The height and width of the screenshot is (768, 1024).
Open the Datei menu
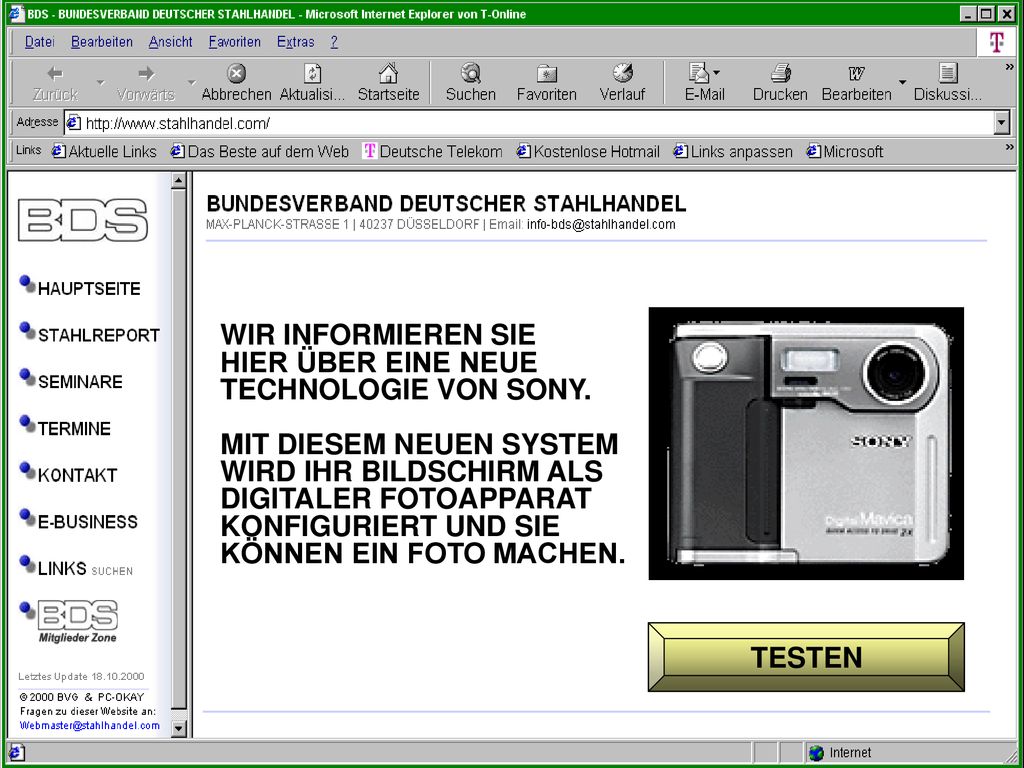39,42
